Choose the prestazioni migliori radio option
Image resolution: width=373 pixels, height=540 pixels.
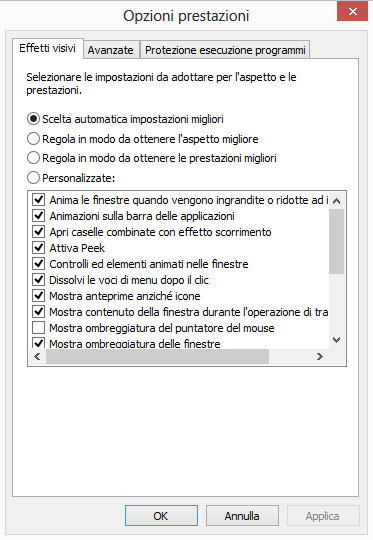point(33,158)
